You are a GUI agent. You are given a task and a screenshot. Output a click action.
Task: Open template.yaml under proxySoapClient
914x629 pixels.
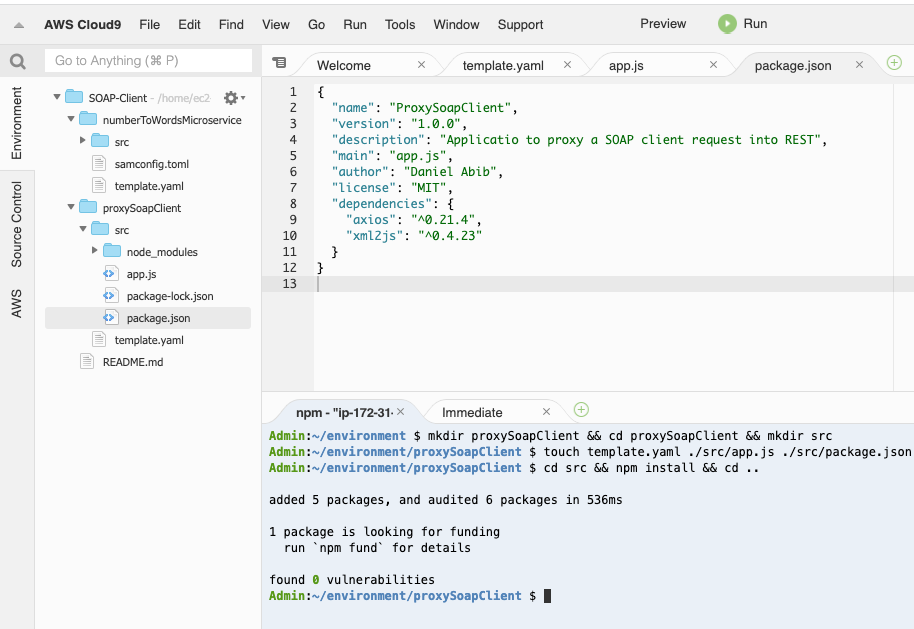pyautogui.click(x=149, y=340)
